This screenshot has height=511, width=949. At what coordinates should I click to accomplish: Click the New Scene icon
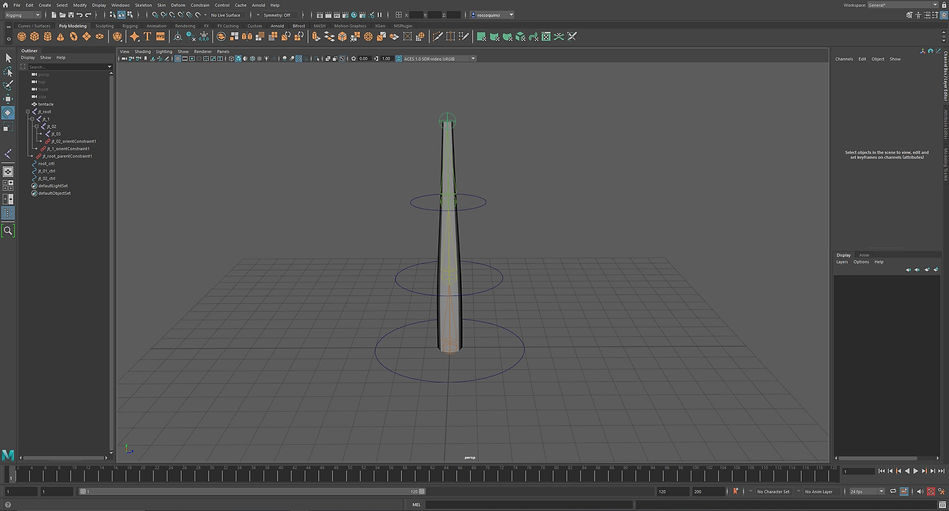tap(54, 15)
